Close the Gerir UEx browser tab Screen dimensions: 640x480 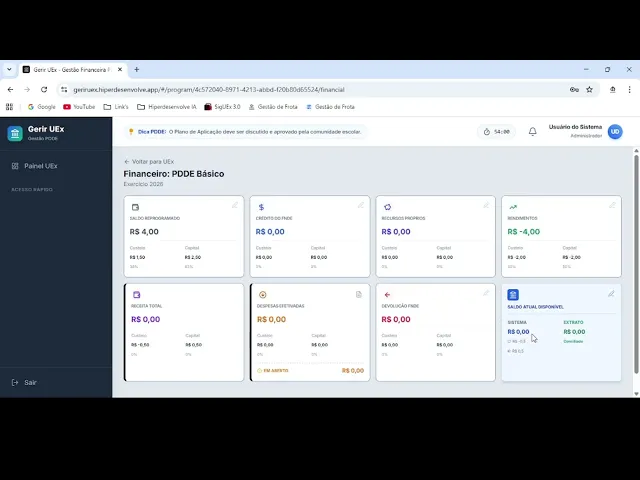120,70
